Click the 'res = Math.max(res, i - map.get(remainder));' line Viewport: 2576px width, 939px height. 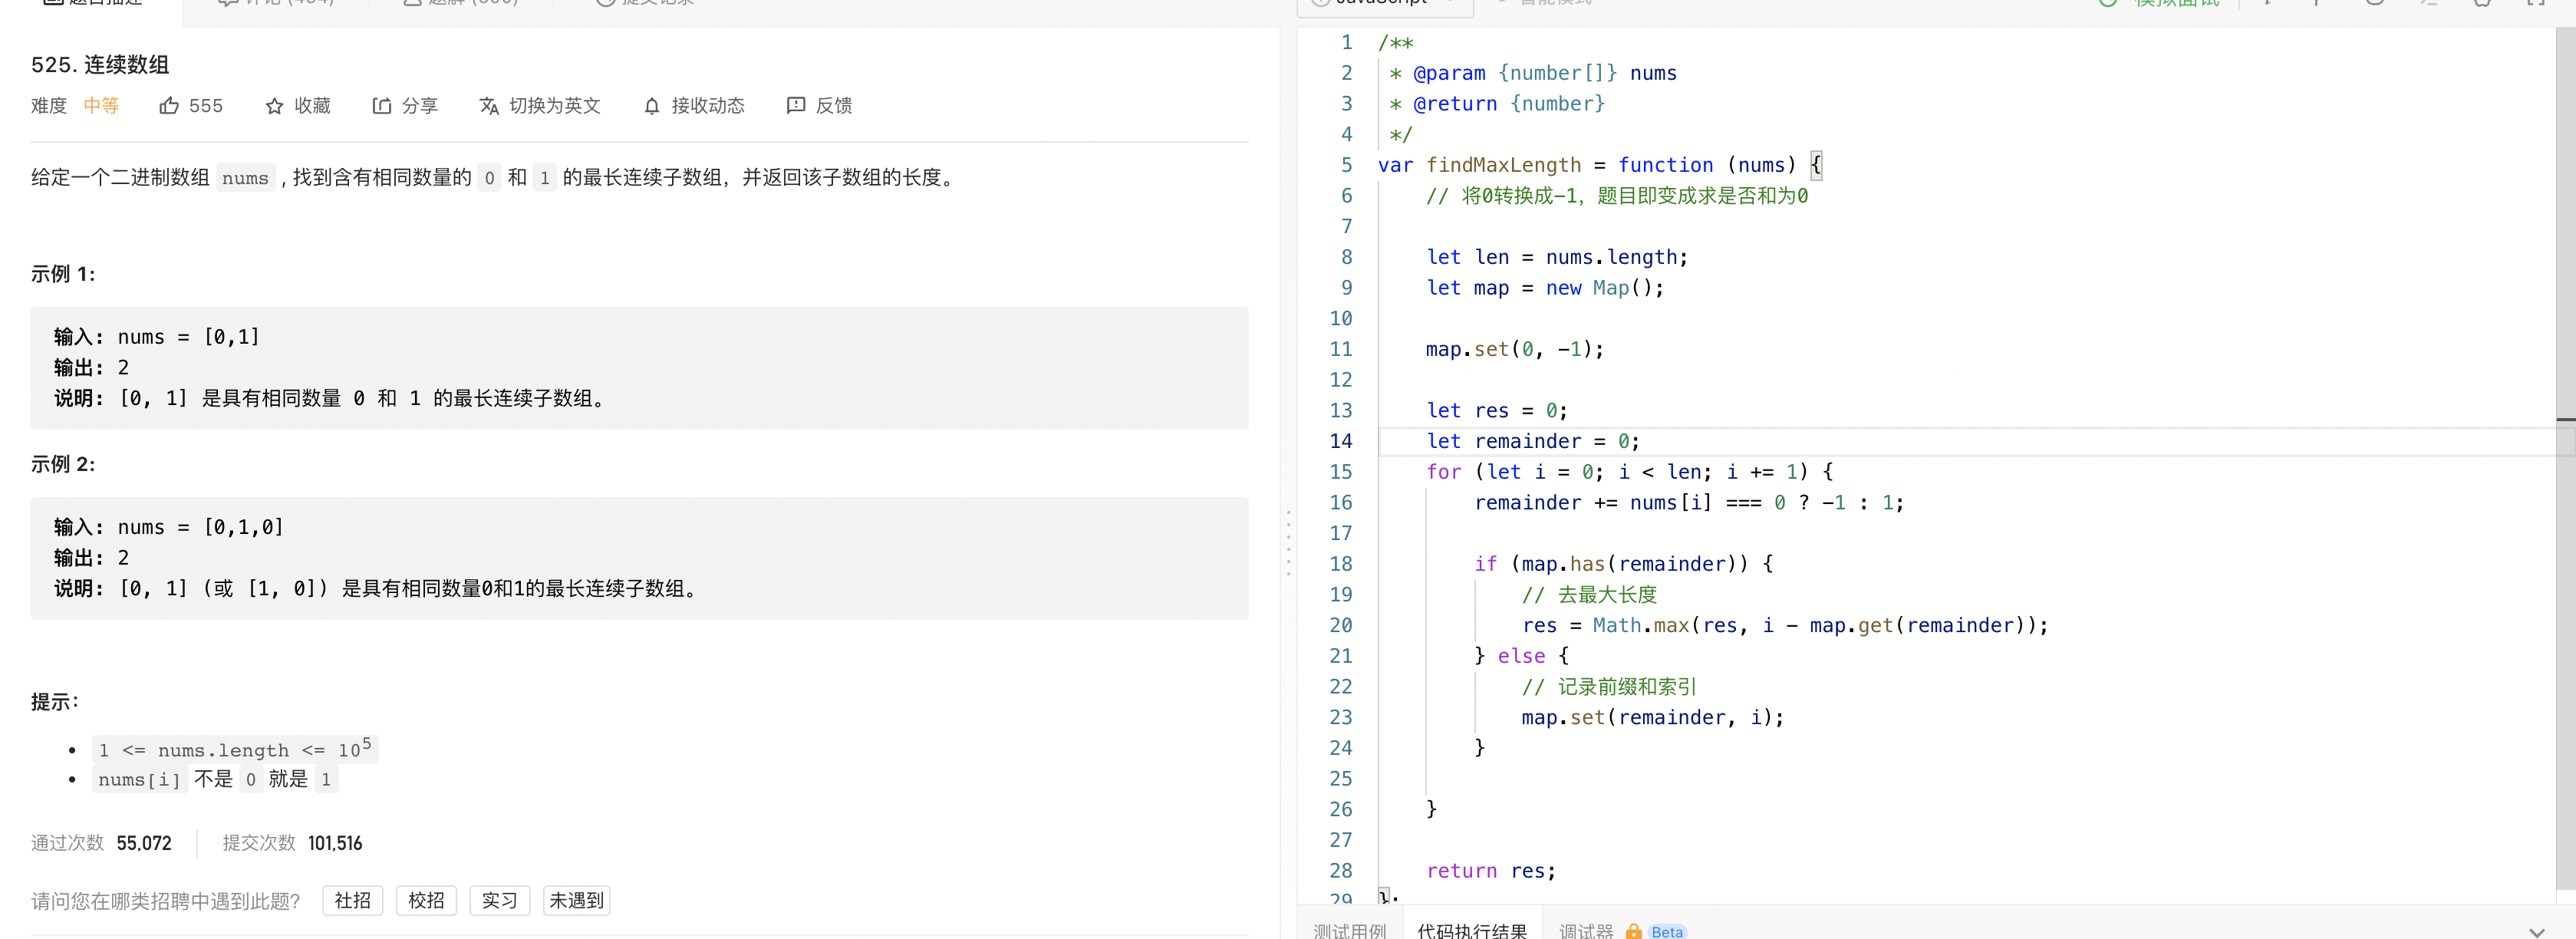1785,625
